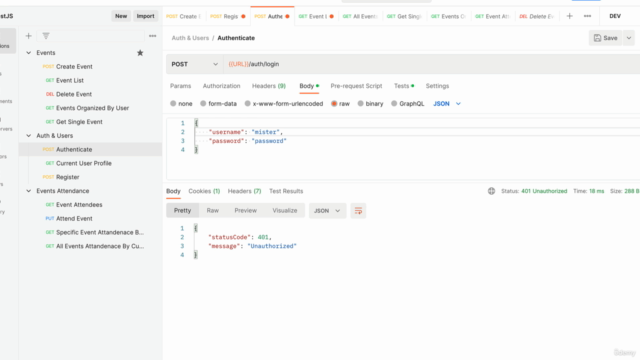Switch to GET Get Singl tab
The height and width of the screenshot is (360, 640).
[x=404, y=16]
